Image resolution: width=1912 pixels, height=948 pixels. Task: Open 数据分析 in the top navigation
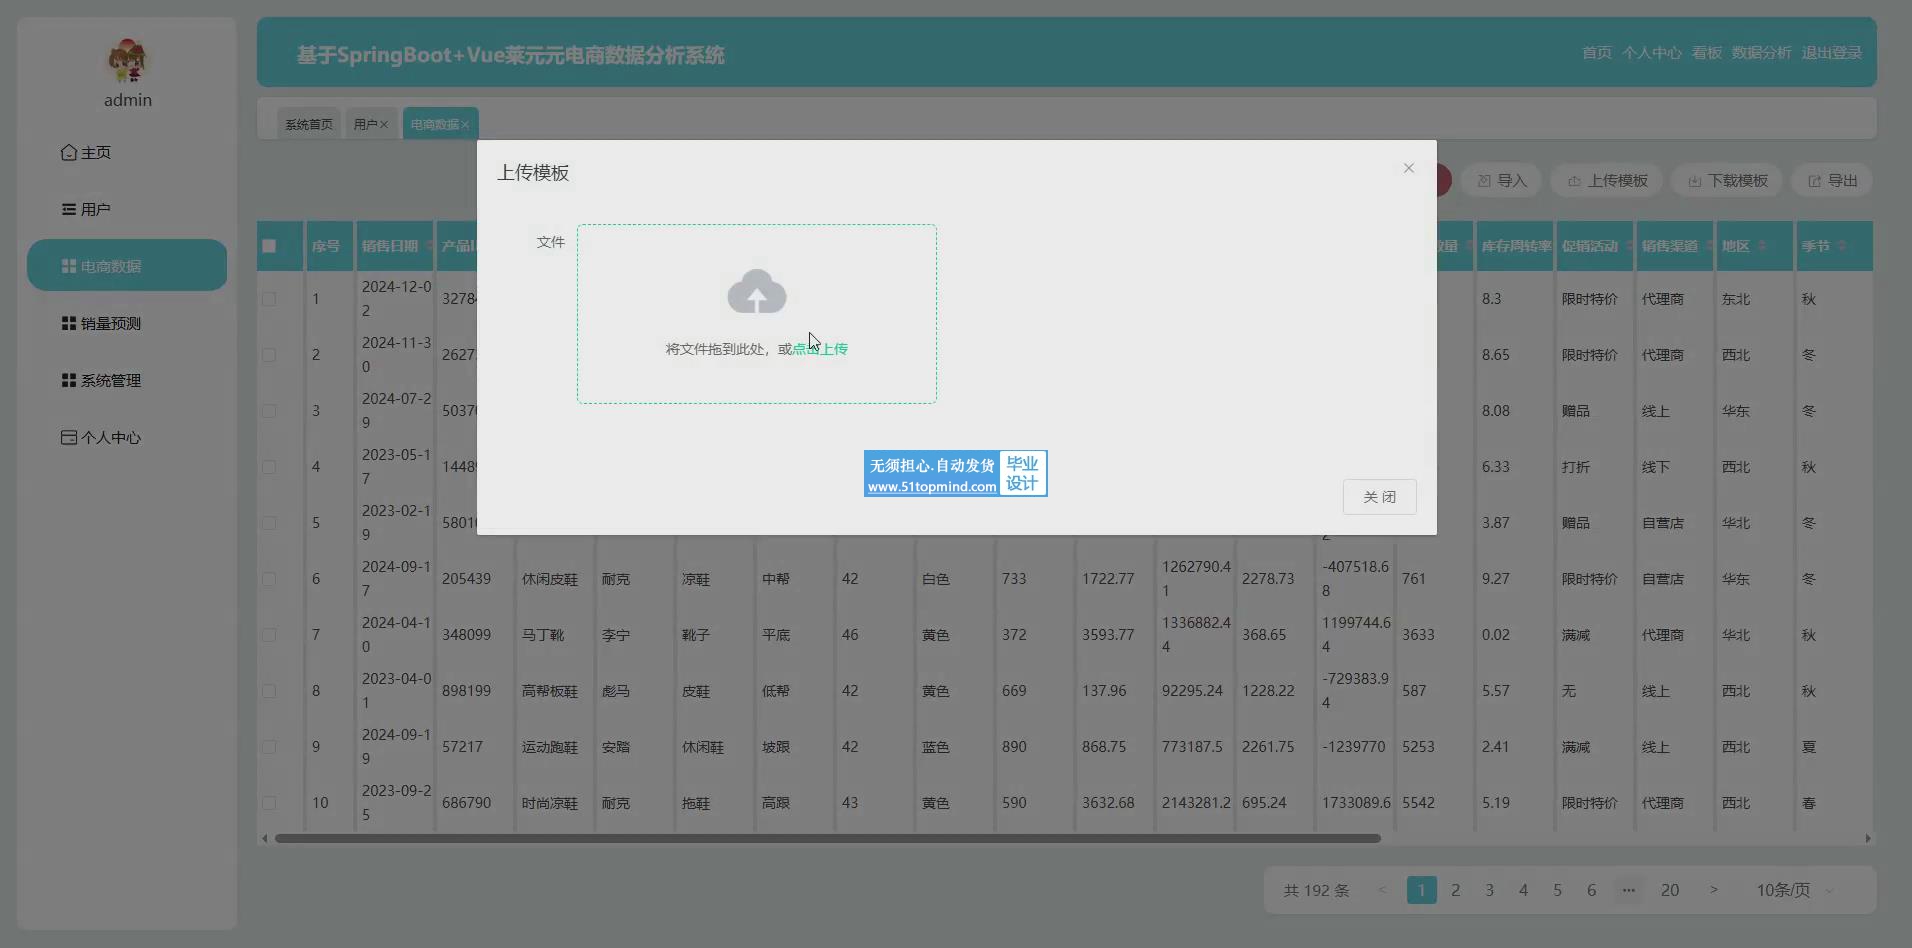[x=1761, y=53]
